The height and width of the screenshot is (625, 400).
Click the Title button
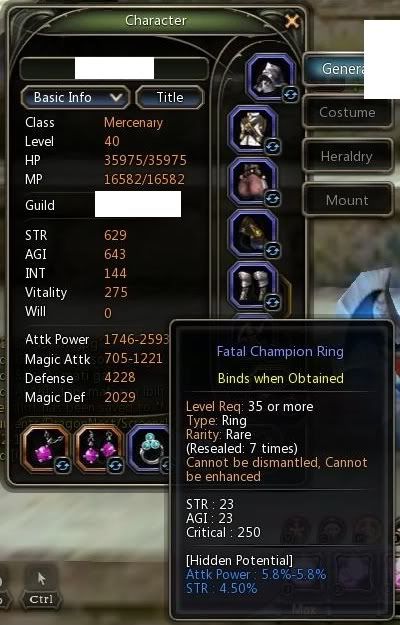[170, 97]
